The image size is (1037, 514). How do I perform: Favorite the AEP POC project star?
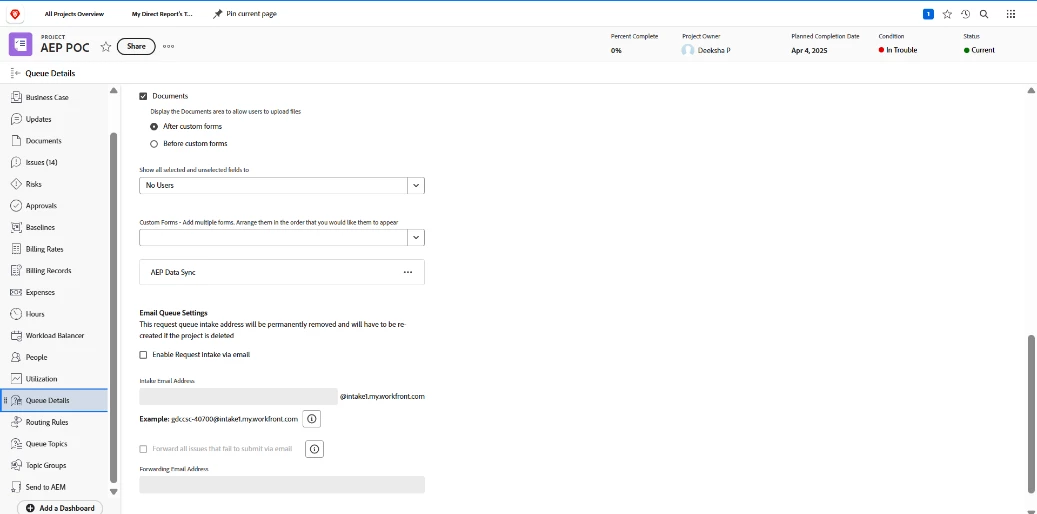[105, 46]
